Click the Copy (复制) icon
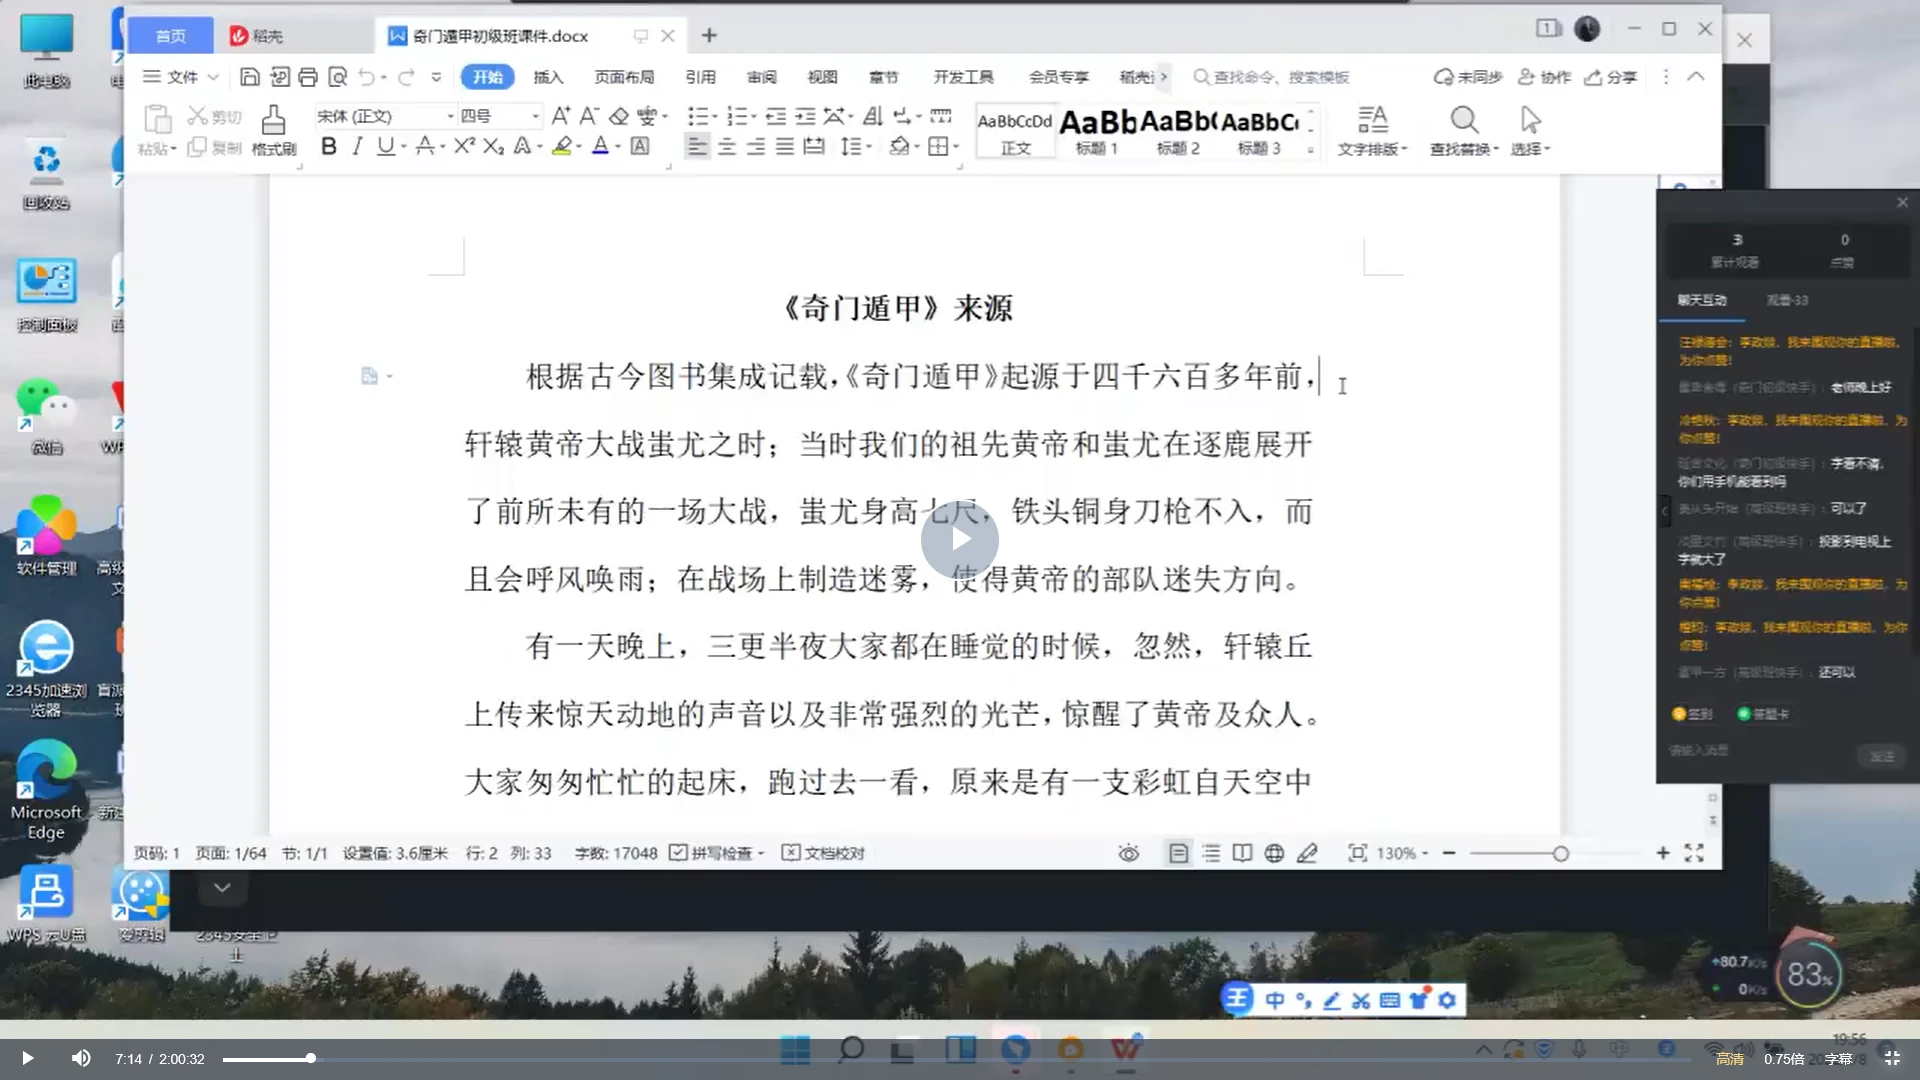 point(197,147)
